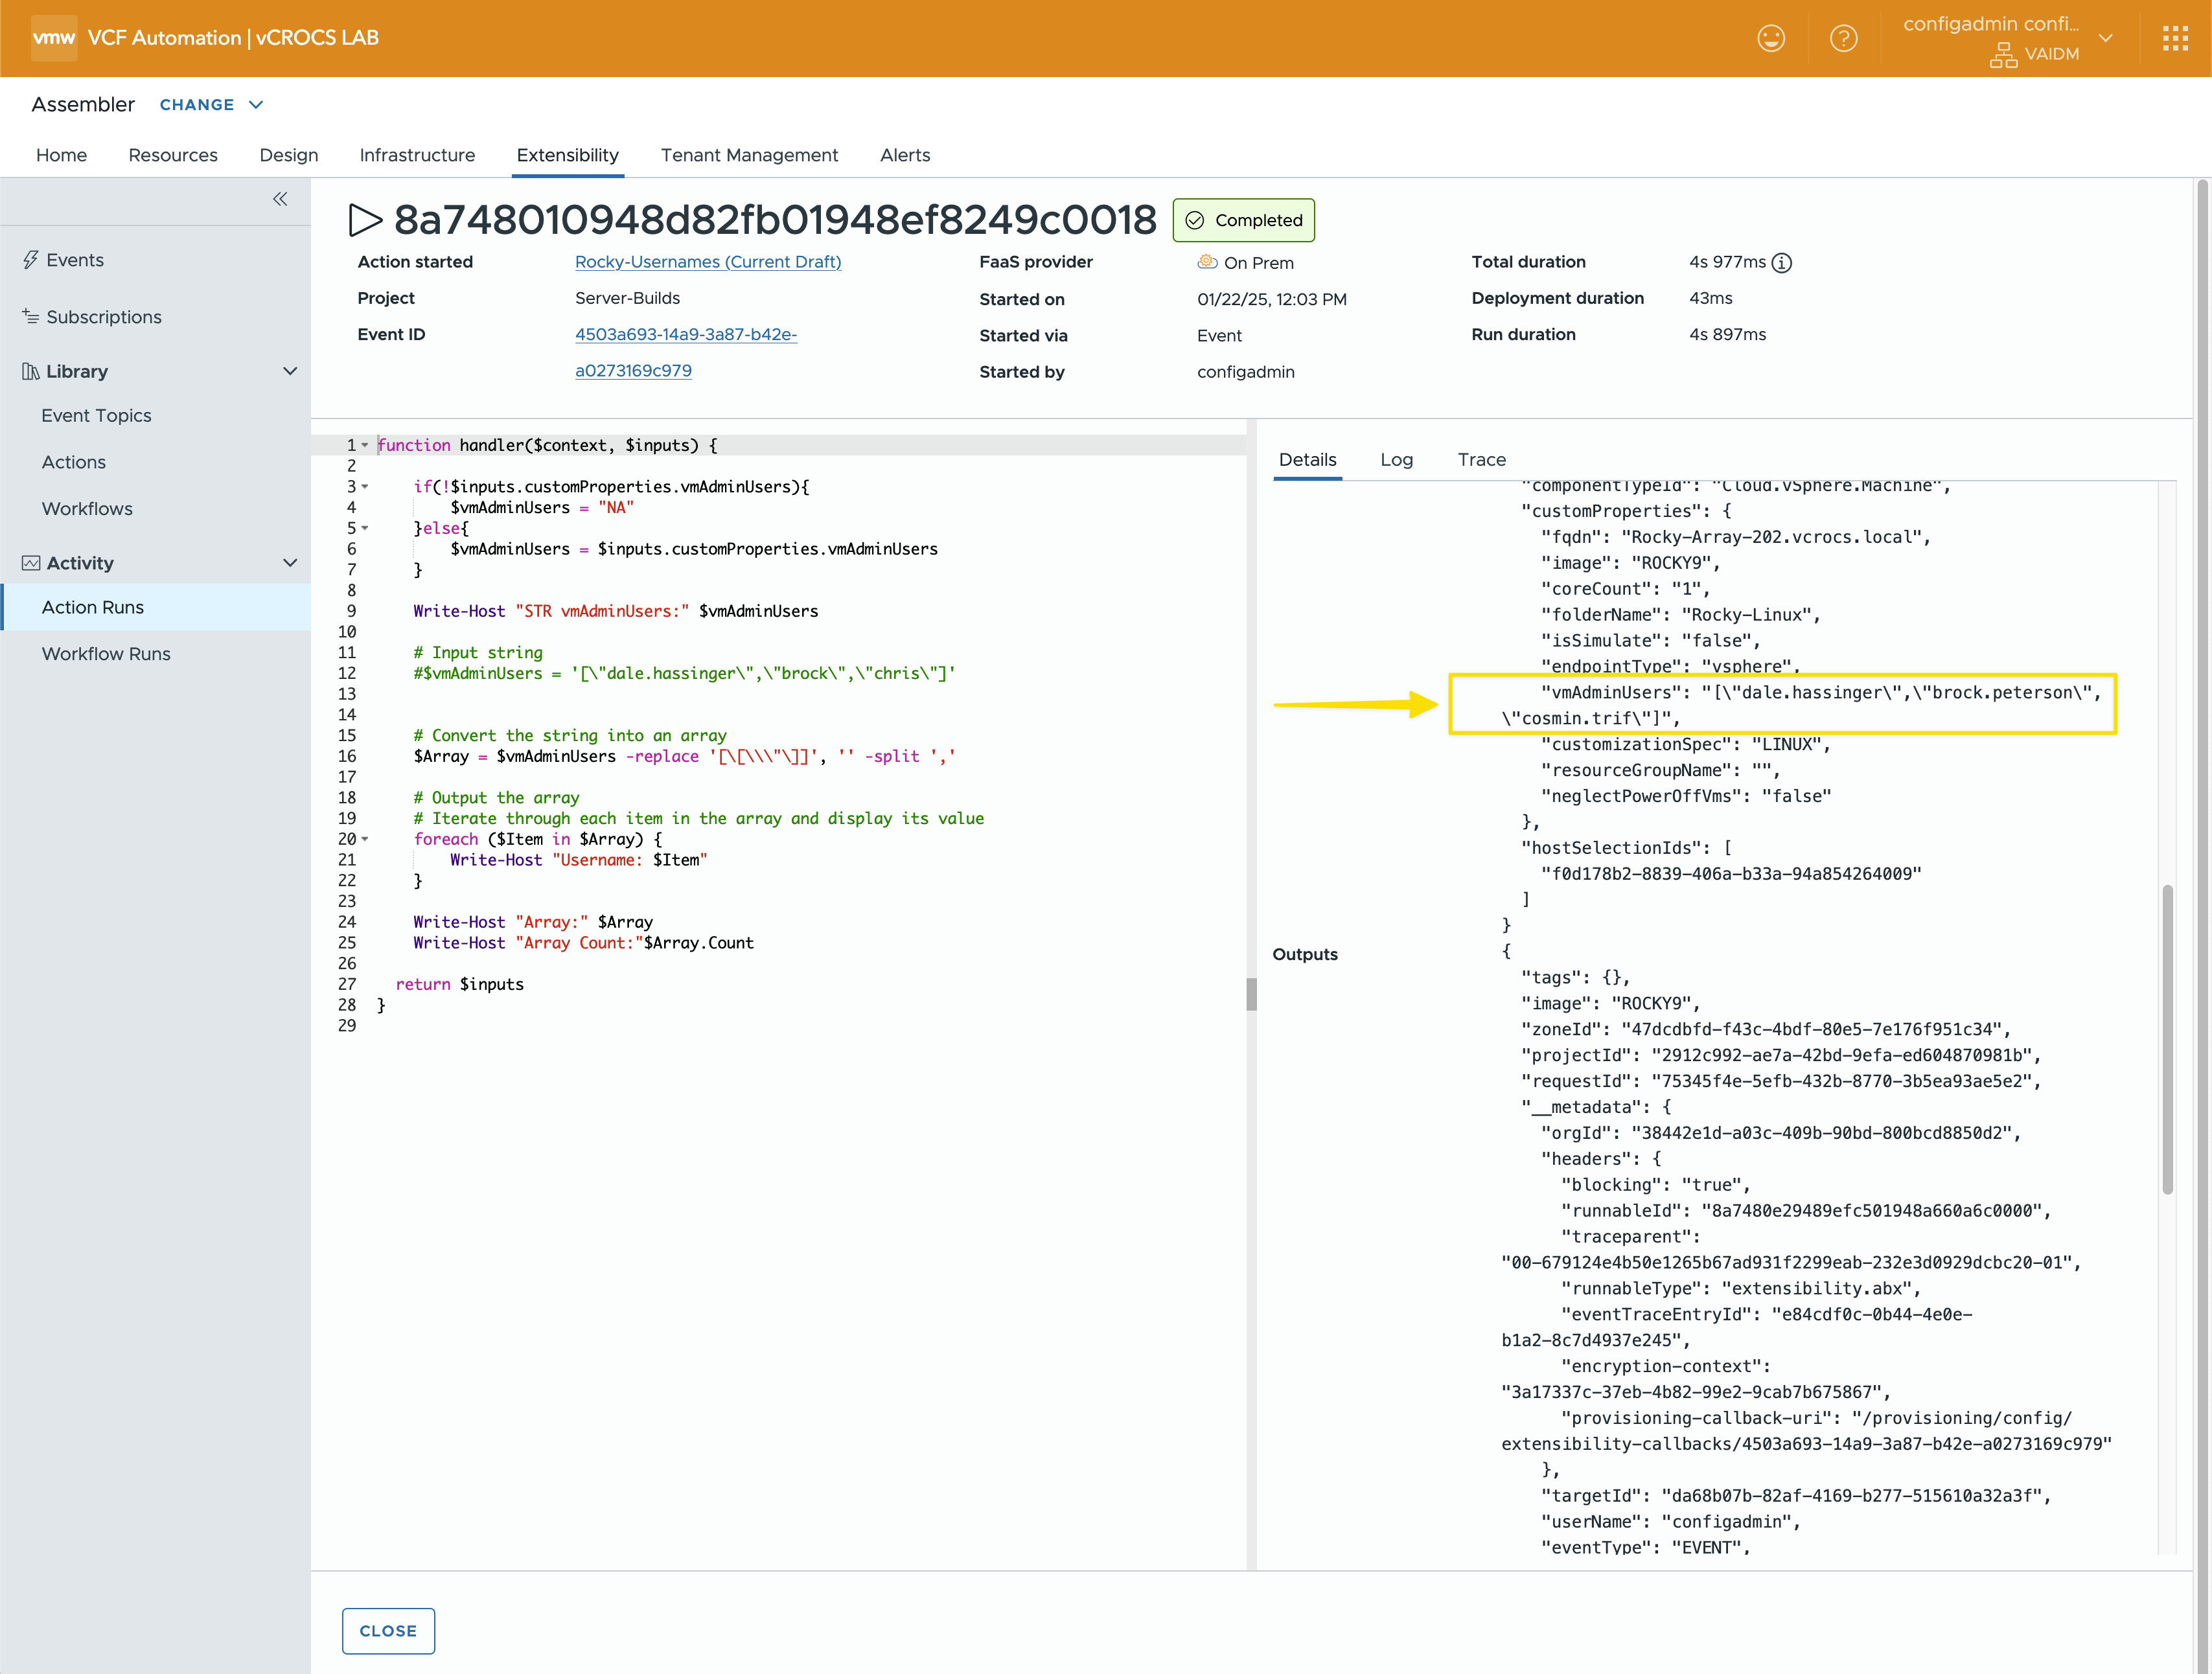Collapse the Activity section chevron

290,563
